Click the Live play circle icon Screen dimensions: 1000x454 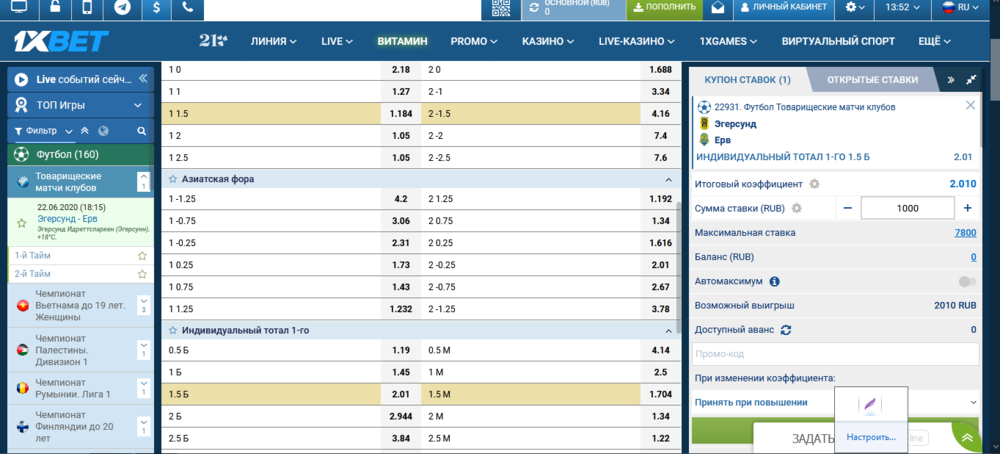point(22,80)
